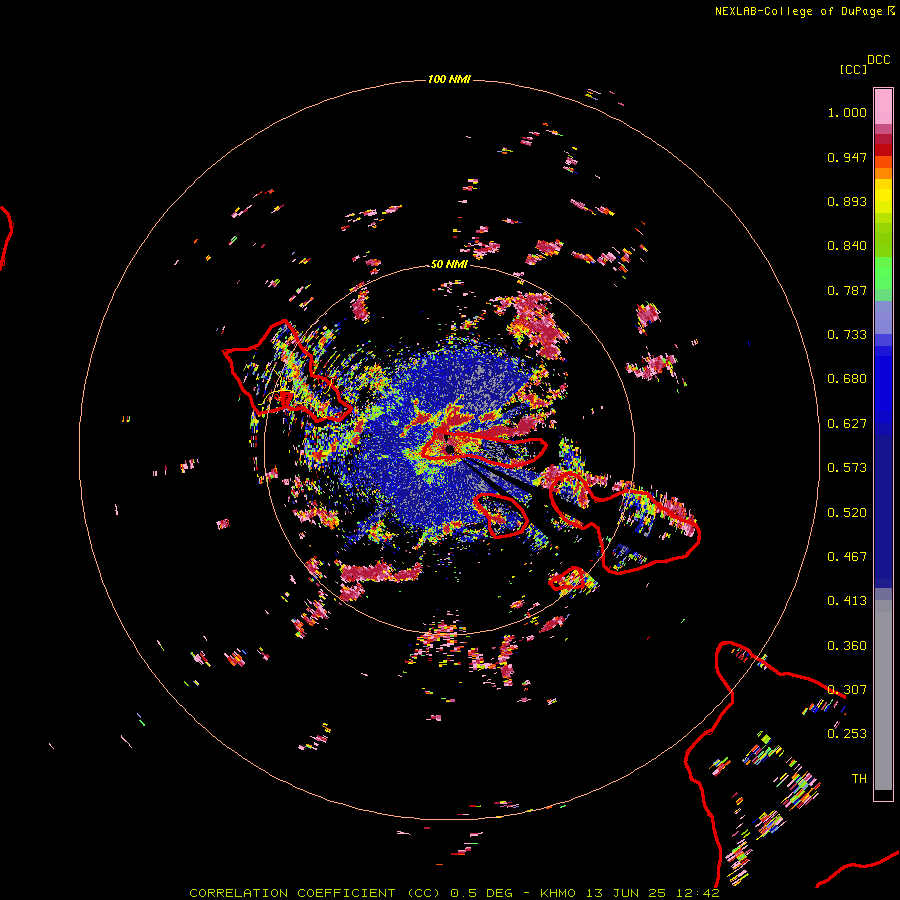Click the Correlation Coefficient KHMO footer caption
This screenshot has height=900, width=900.
click(x=454, y=893)
